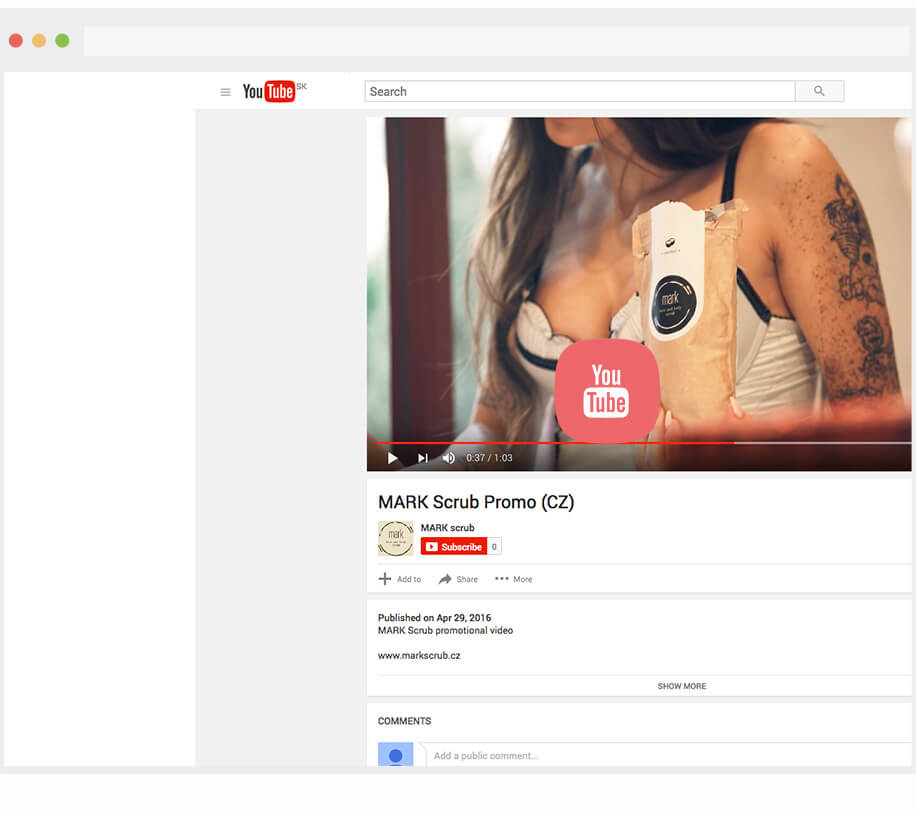Click the MARK scrub channel name
This screenshot has width=916, height=813.
pos(447,528)
